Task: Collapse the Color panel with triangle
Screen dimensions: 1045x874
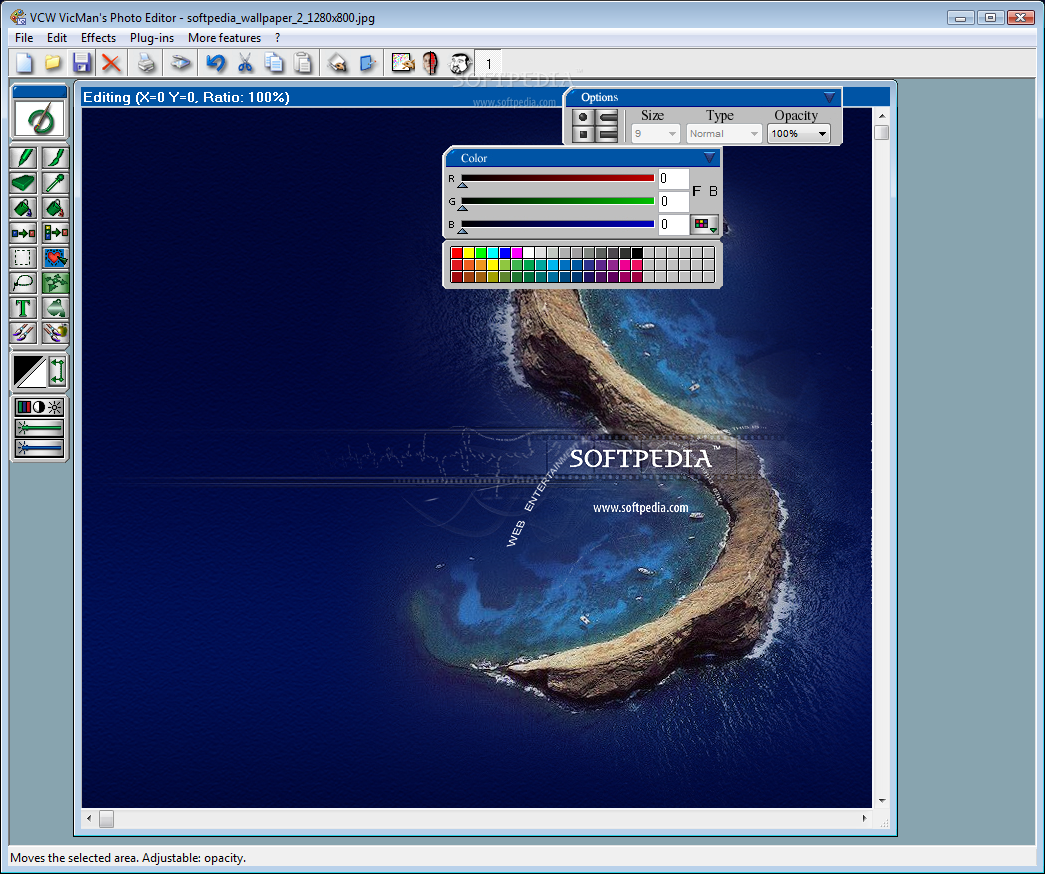Action: pyautogui.click(x=709, y=158)
